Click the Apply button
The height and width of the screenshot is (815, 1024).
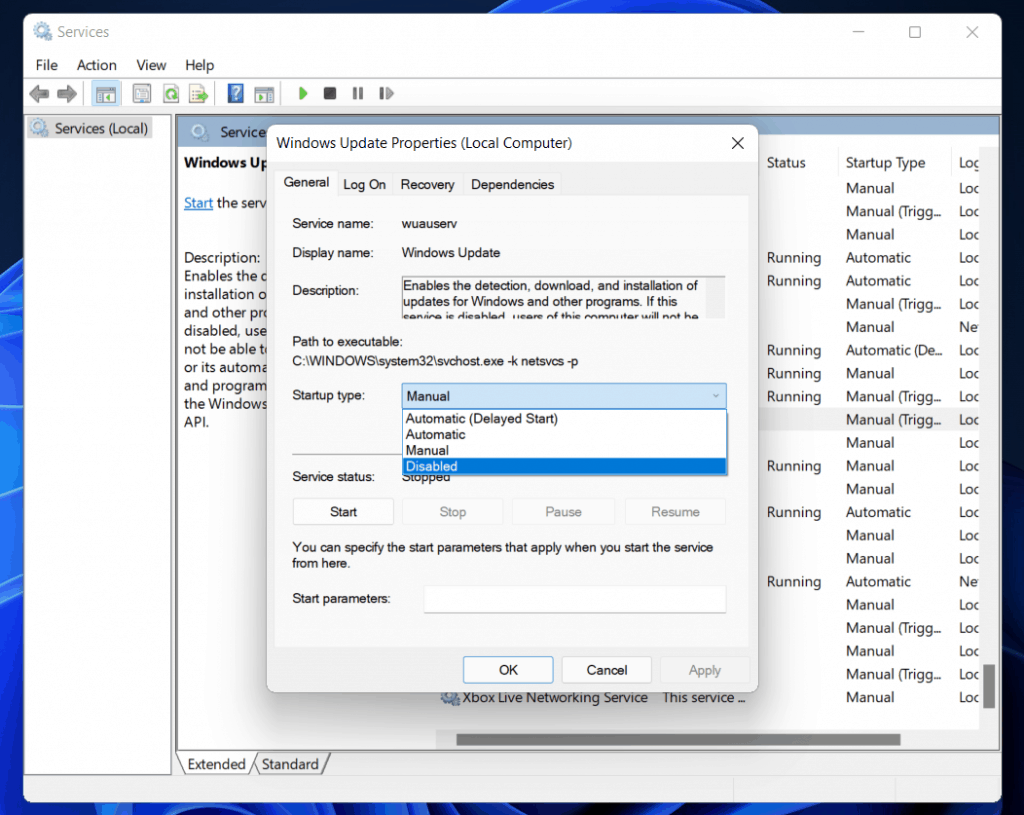point(704,670)
